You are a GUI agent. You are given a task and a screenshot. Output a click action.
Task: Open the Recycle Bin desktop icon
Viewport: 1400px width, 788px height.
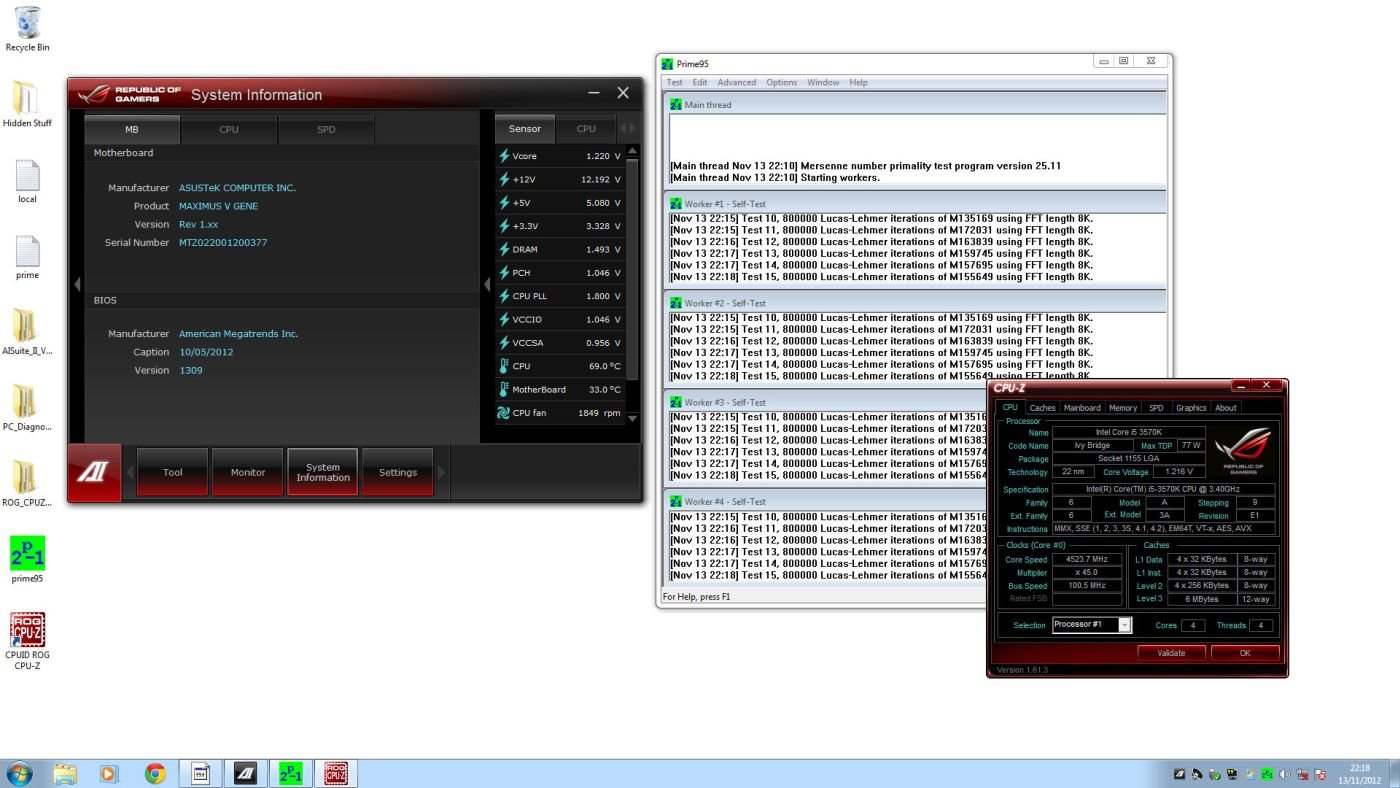tap(27, 28)
